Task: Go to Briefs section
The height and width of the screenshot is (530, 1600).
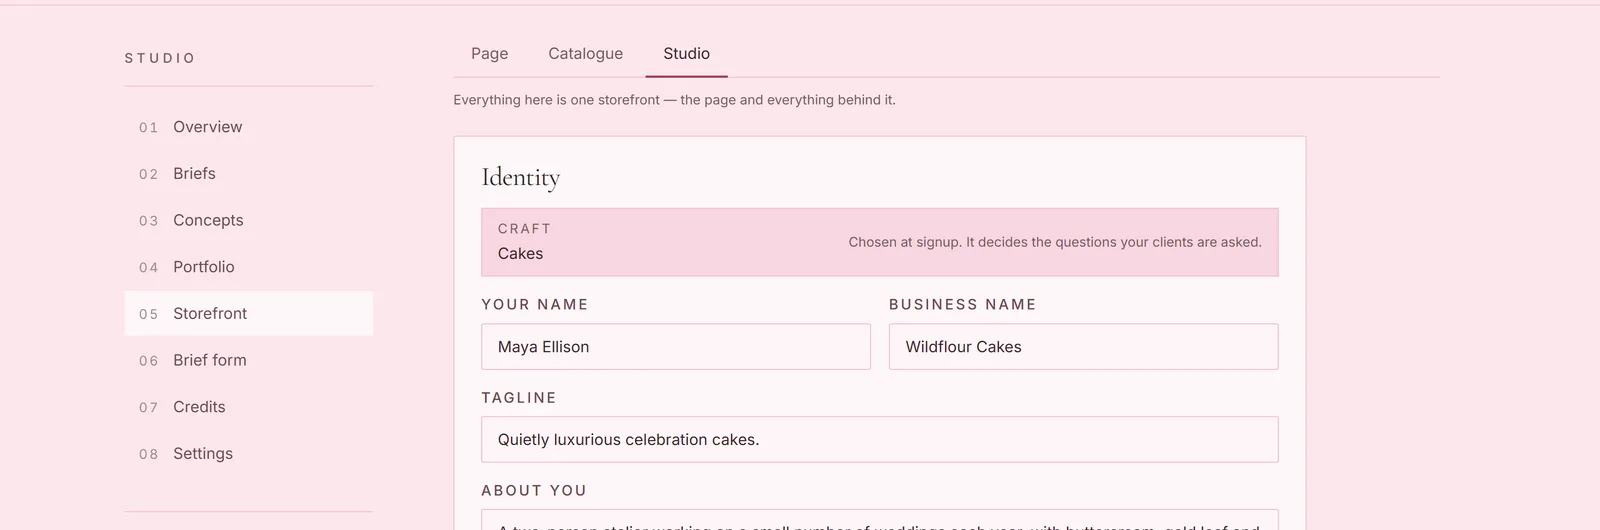Action: 248,174
